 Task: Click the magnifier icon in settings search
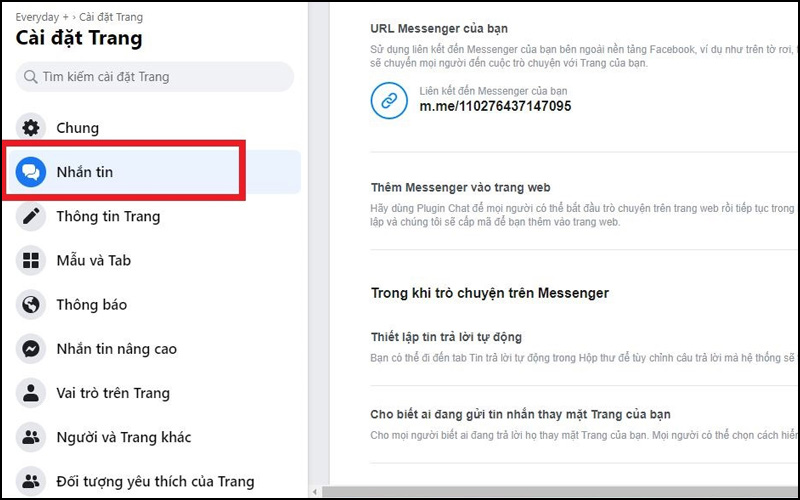click(31, 77)
